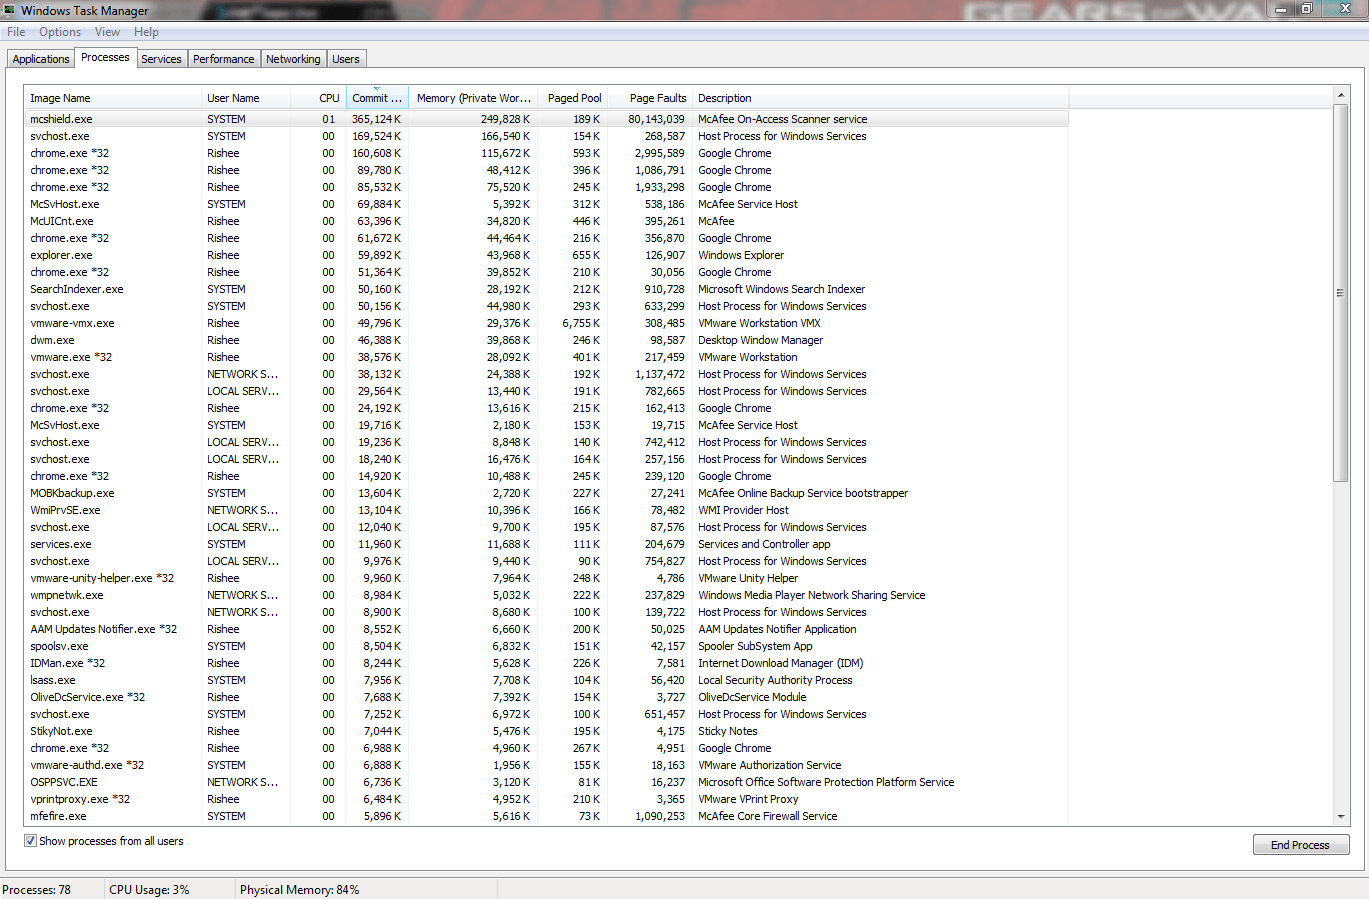Select the wmpnetwk.exe process
This screenshot has width=1369, height=899.
pyautogui.click(x=546, y=595)
